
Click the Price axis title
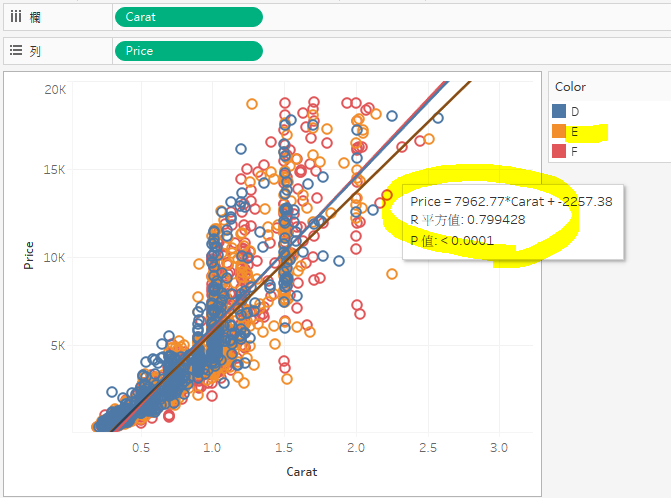(x=28, y=255)
